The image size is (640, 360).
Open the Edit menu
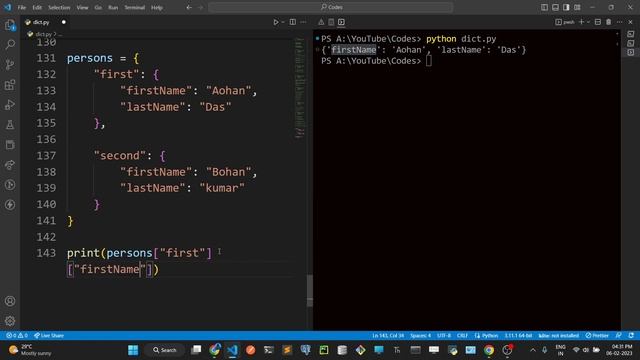click(37, 7)
